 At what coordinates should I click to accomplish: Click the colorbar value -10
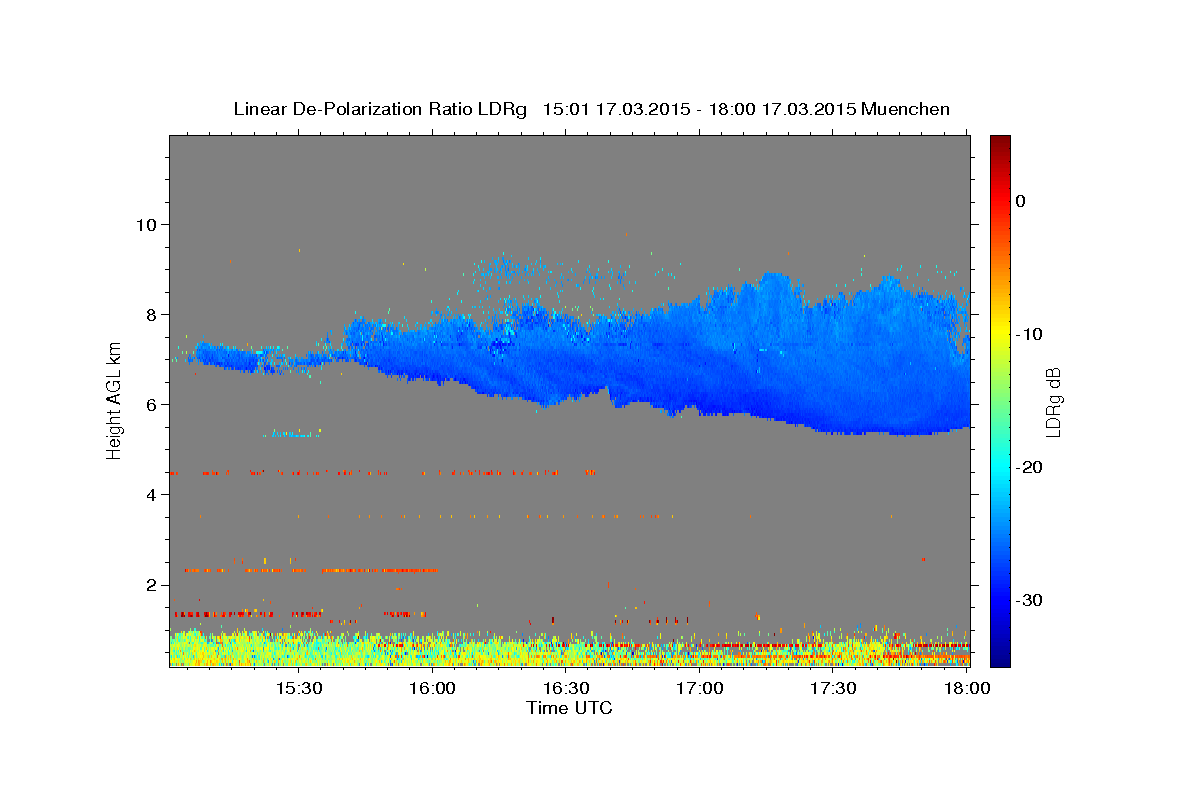pos(1029,334)
